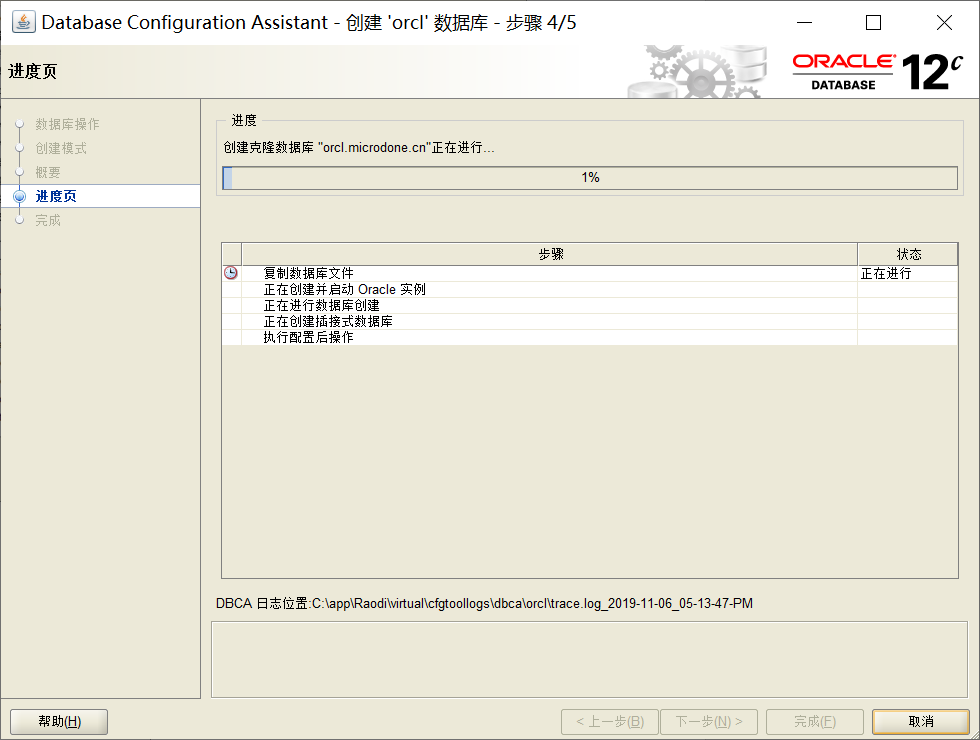Viewport: 980px width, 740px height.
Task: Click the Oracle Database 12c logo
Action: point(878,72)
